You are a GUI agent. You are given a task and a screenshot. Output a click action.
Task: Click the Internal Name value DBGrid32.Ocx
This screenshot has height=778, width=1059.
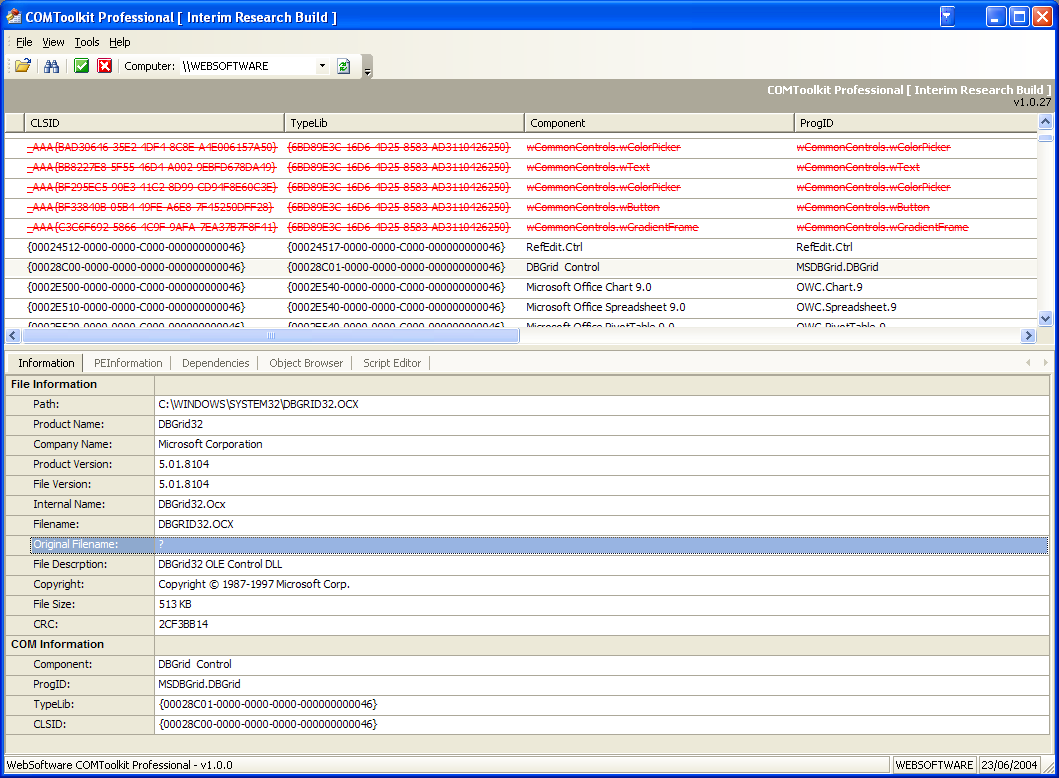pyautogui.click(x=601, y=504)
